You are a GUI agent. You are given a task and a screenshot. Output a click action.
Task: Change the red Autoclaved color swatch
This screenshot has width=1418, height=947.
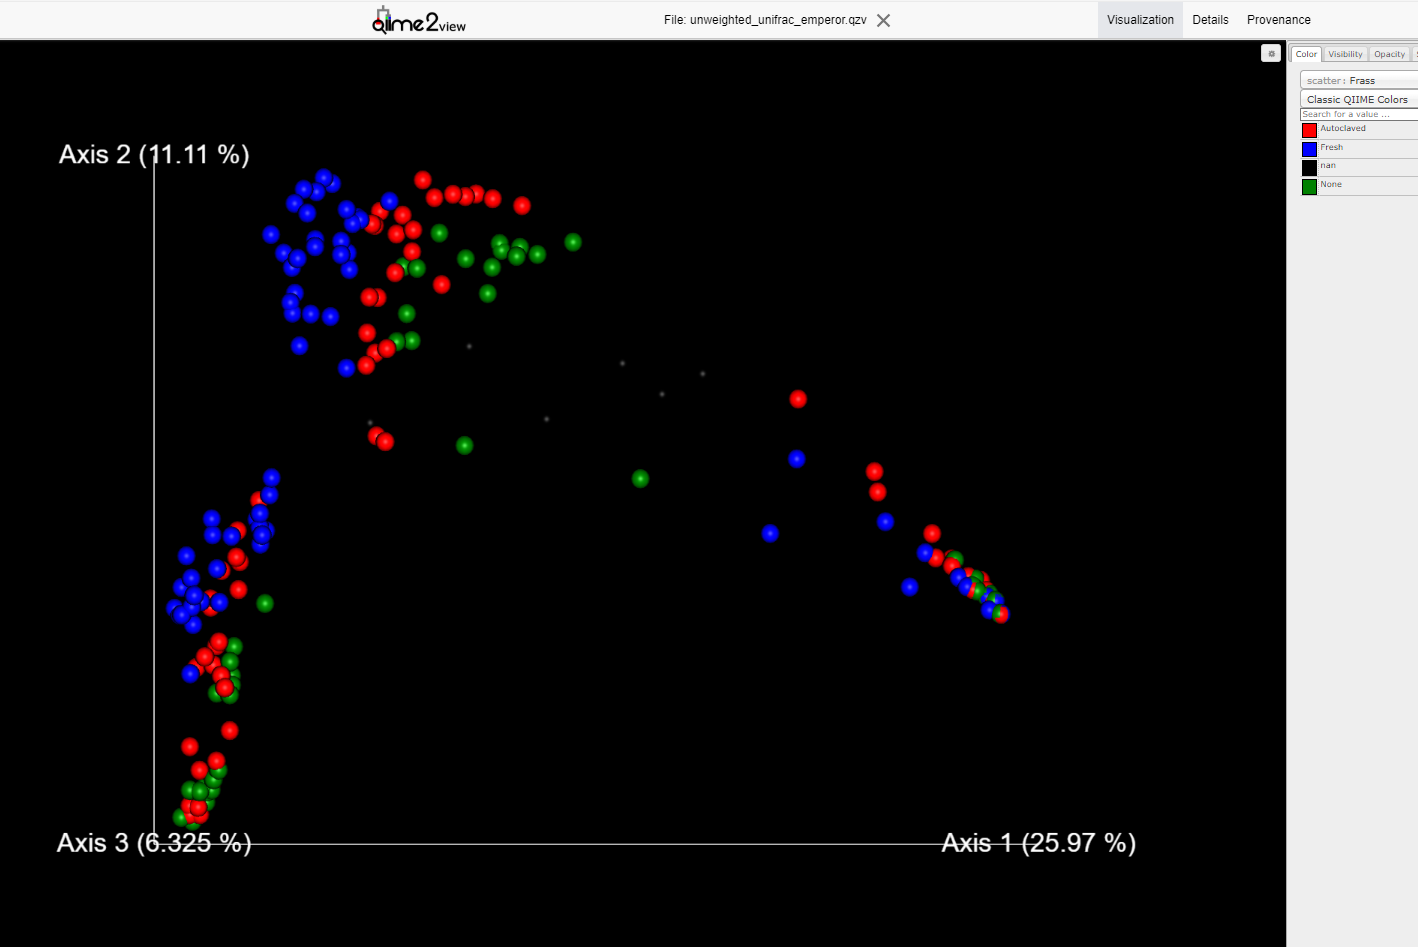click(x=1309, y=130)
